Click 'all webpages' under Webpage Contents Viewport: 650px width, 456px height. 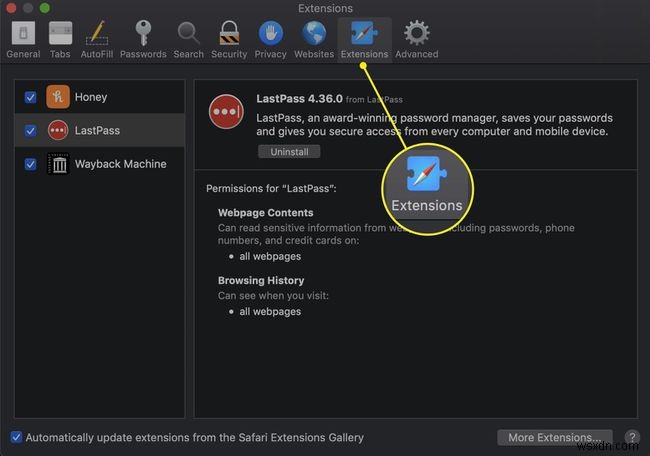270,257
